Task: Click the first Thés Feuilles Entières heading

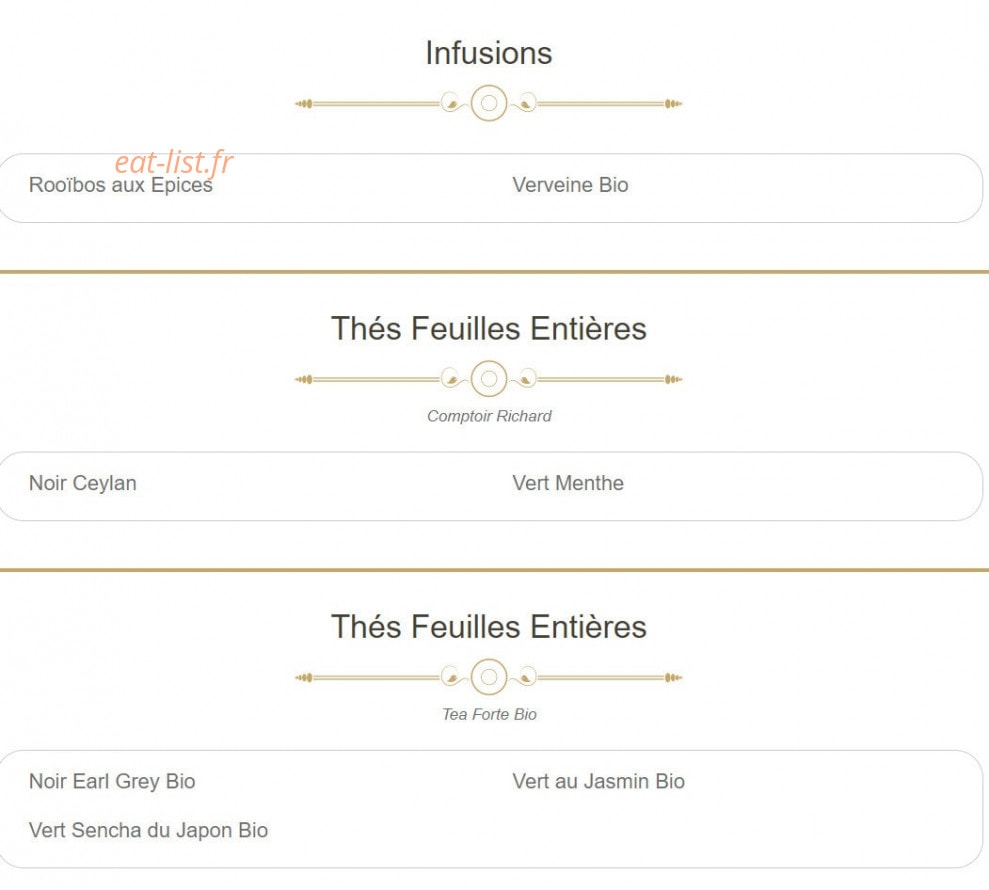Action: point(489,329)
